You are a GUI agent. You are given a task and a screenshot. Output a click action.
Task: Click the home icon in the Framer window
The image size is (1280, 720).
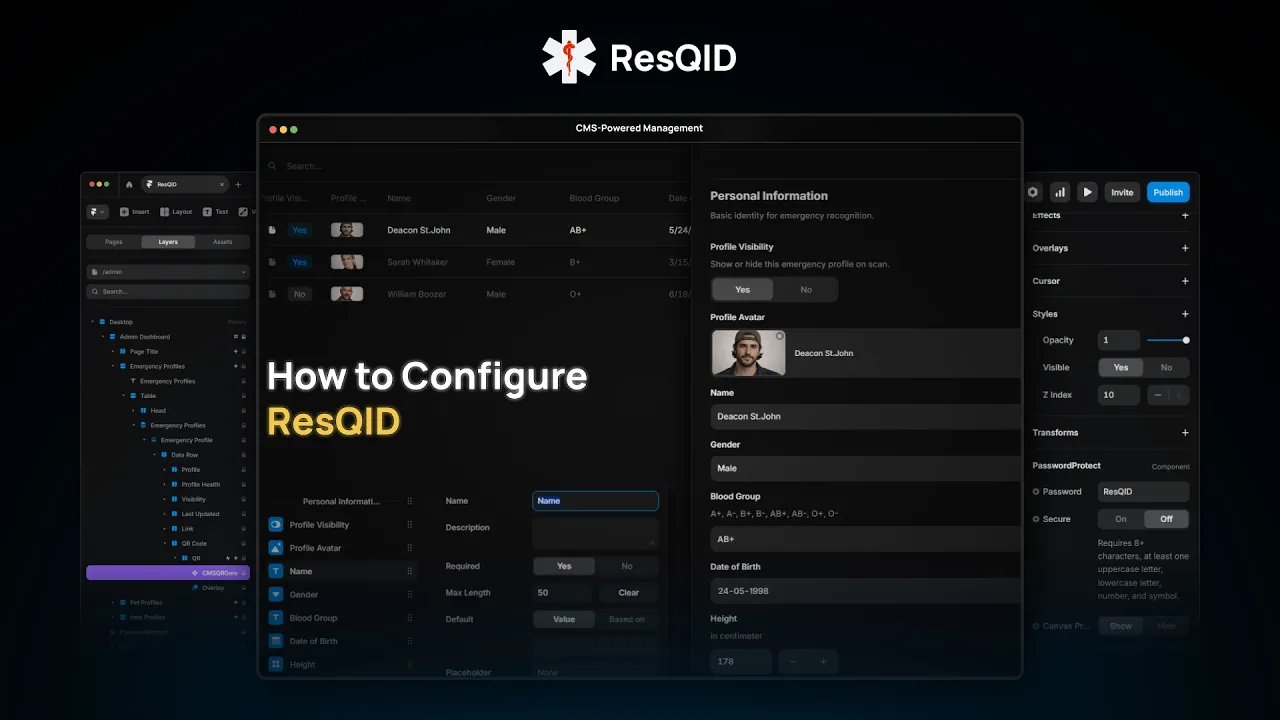click(x=129, y=185)
